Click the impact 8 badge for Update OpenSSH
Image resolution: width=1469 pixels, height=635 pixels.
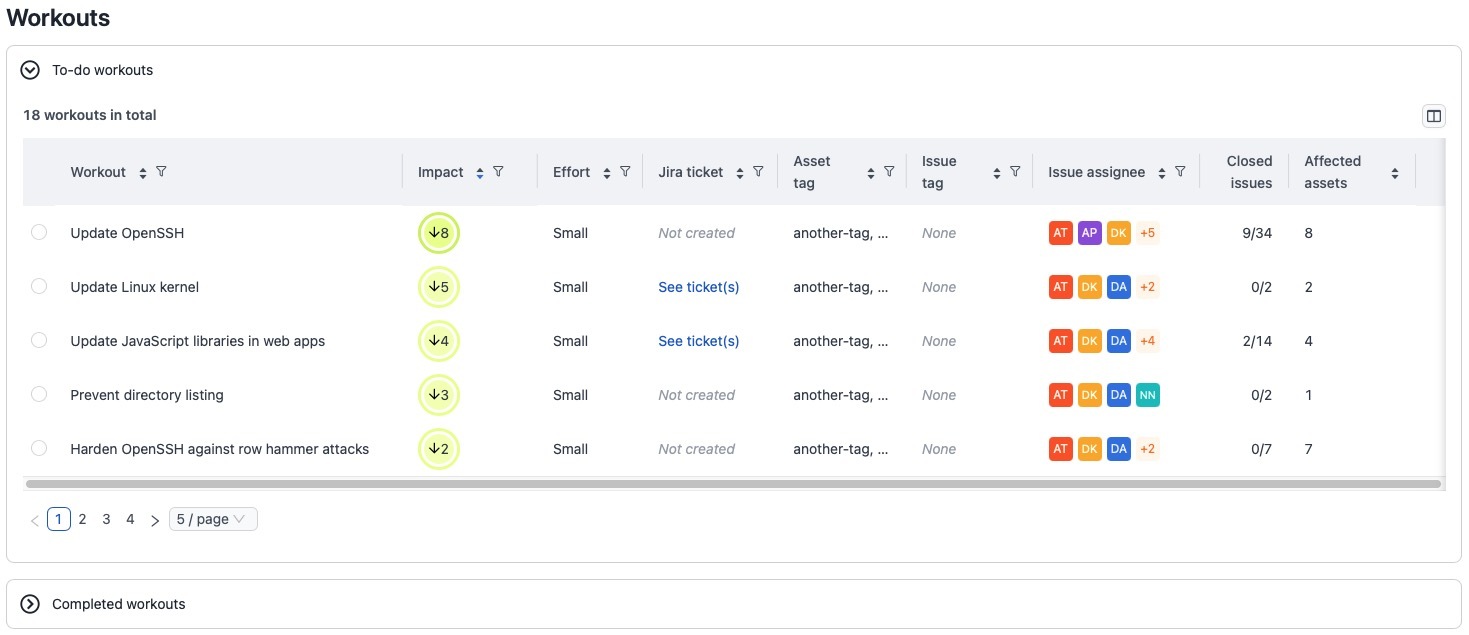[439, 233]
